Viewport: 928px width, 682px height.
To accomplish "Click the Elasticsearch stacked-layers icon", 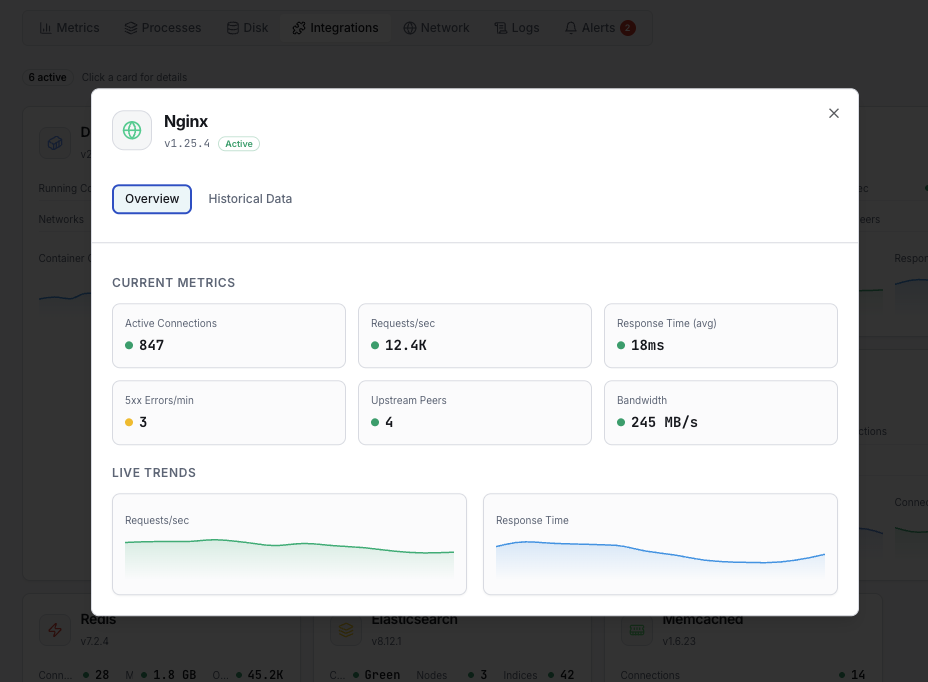I will (x=345, y=630).
